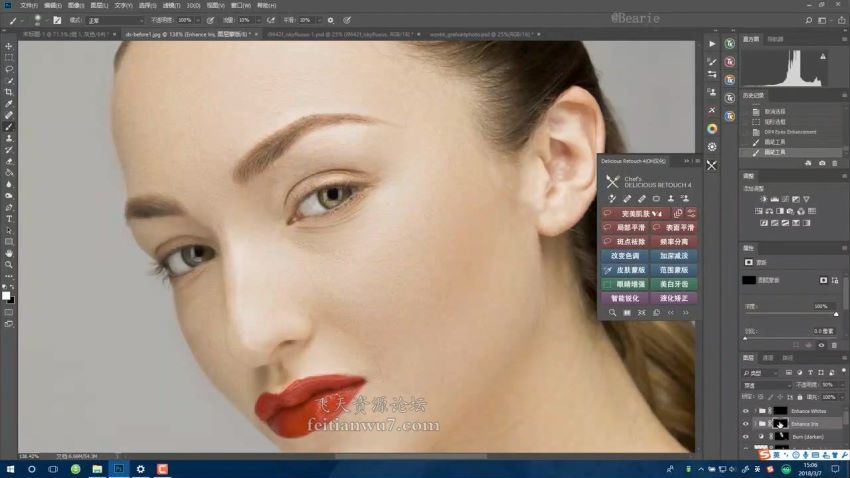Select the Eraser tool
The image size is (850, 478).
9,162
